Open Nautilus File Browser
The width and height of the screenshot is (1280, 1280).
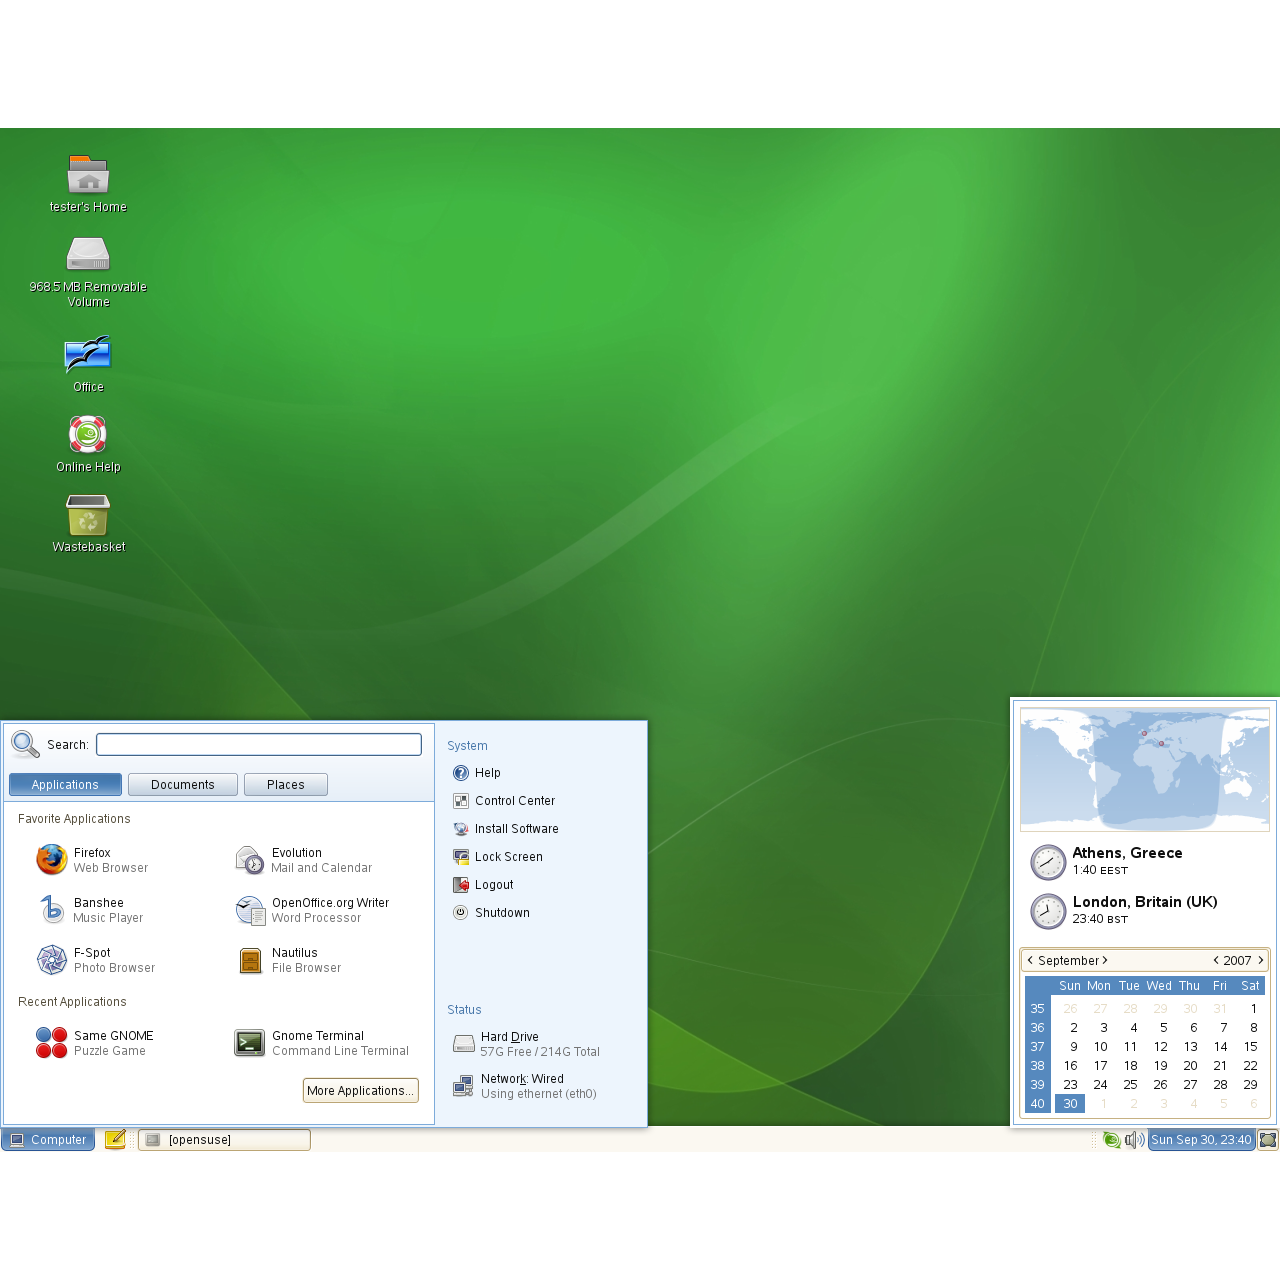(x=295, y=960)
